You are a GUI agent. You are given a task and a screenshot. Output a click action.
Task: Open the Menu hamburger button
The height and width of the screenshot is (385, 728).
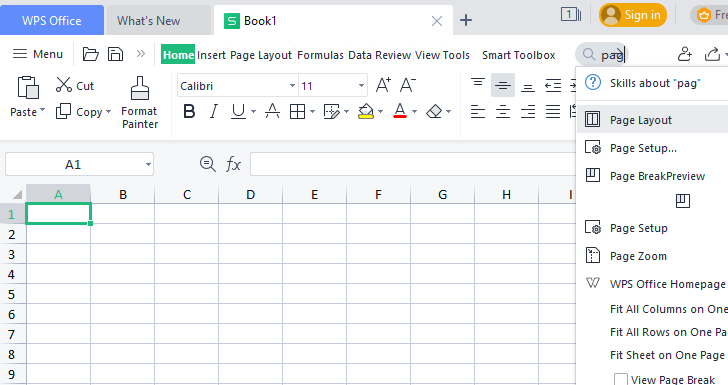(x=38, y=54)
